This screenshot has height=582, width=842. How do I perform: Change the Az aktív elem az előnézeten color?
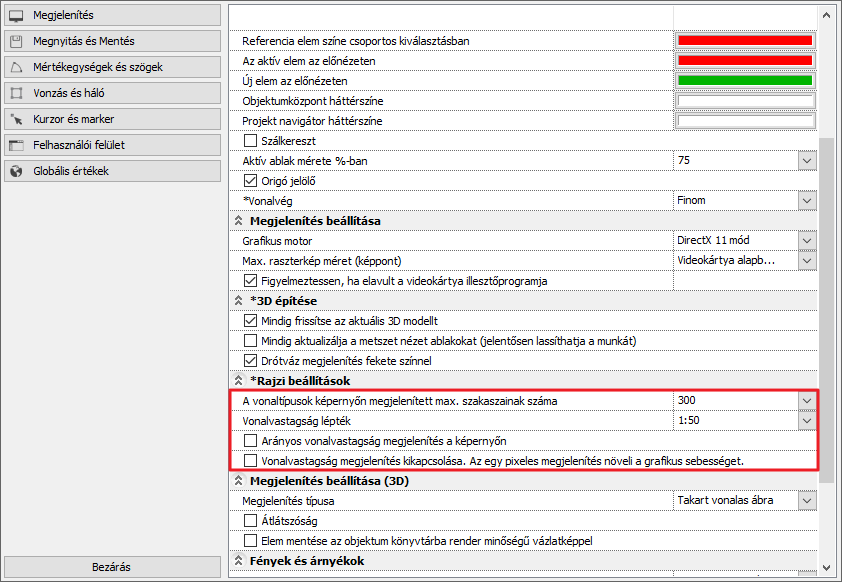[x=745, y=61]
